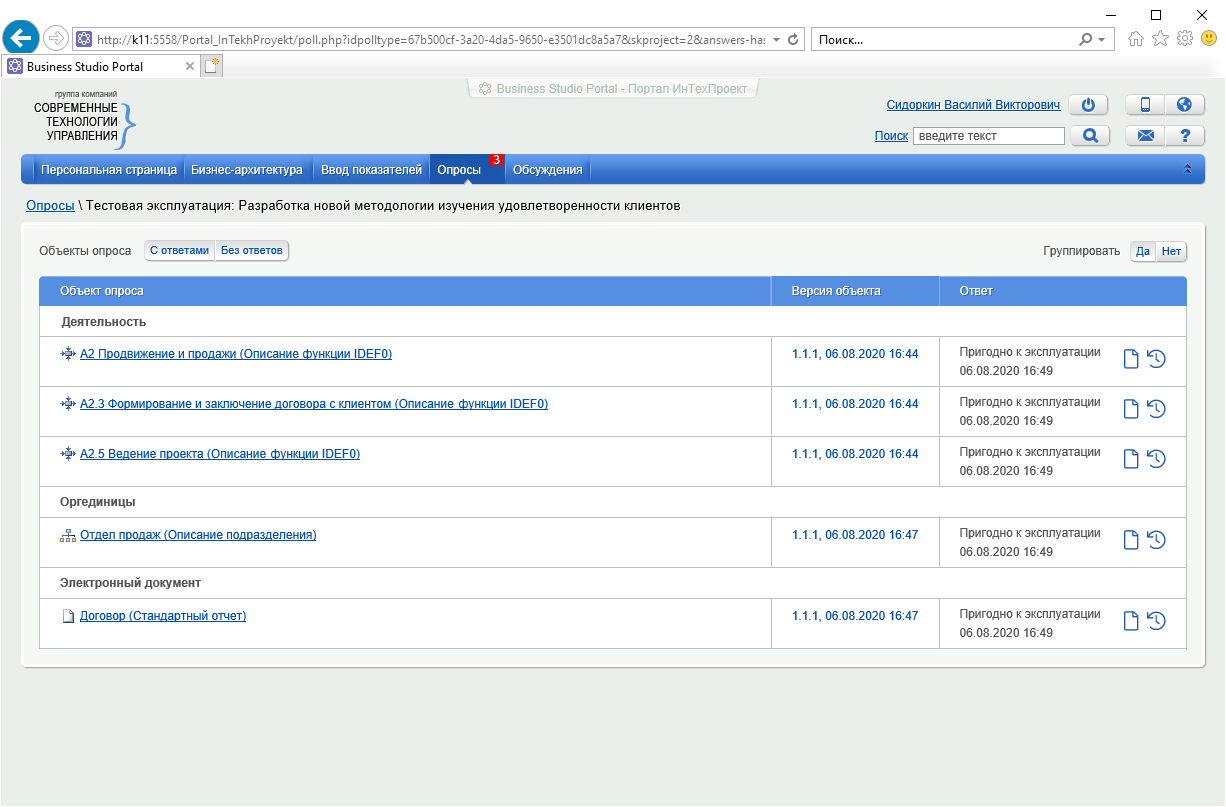The height and width of the screenshot is (807, 1226).
Task: View answer history for Договор row
Action: tap(1157, 621)
